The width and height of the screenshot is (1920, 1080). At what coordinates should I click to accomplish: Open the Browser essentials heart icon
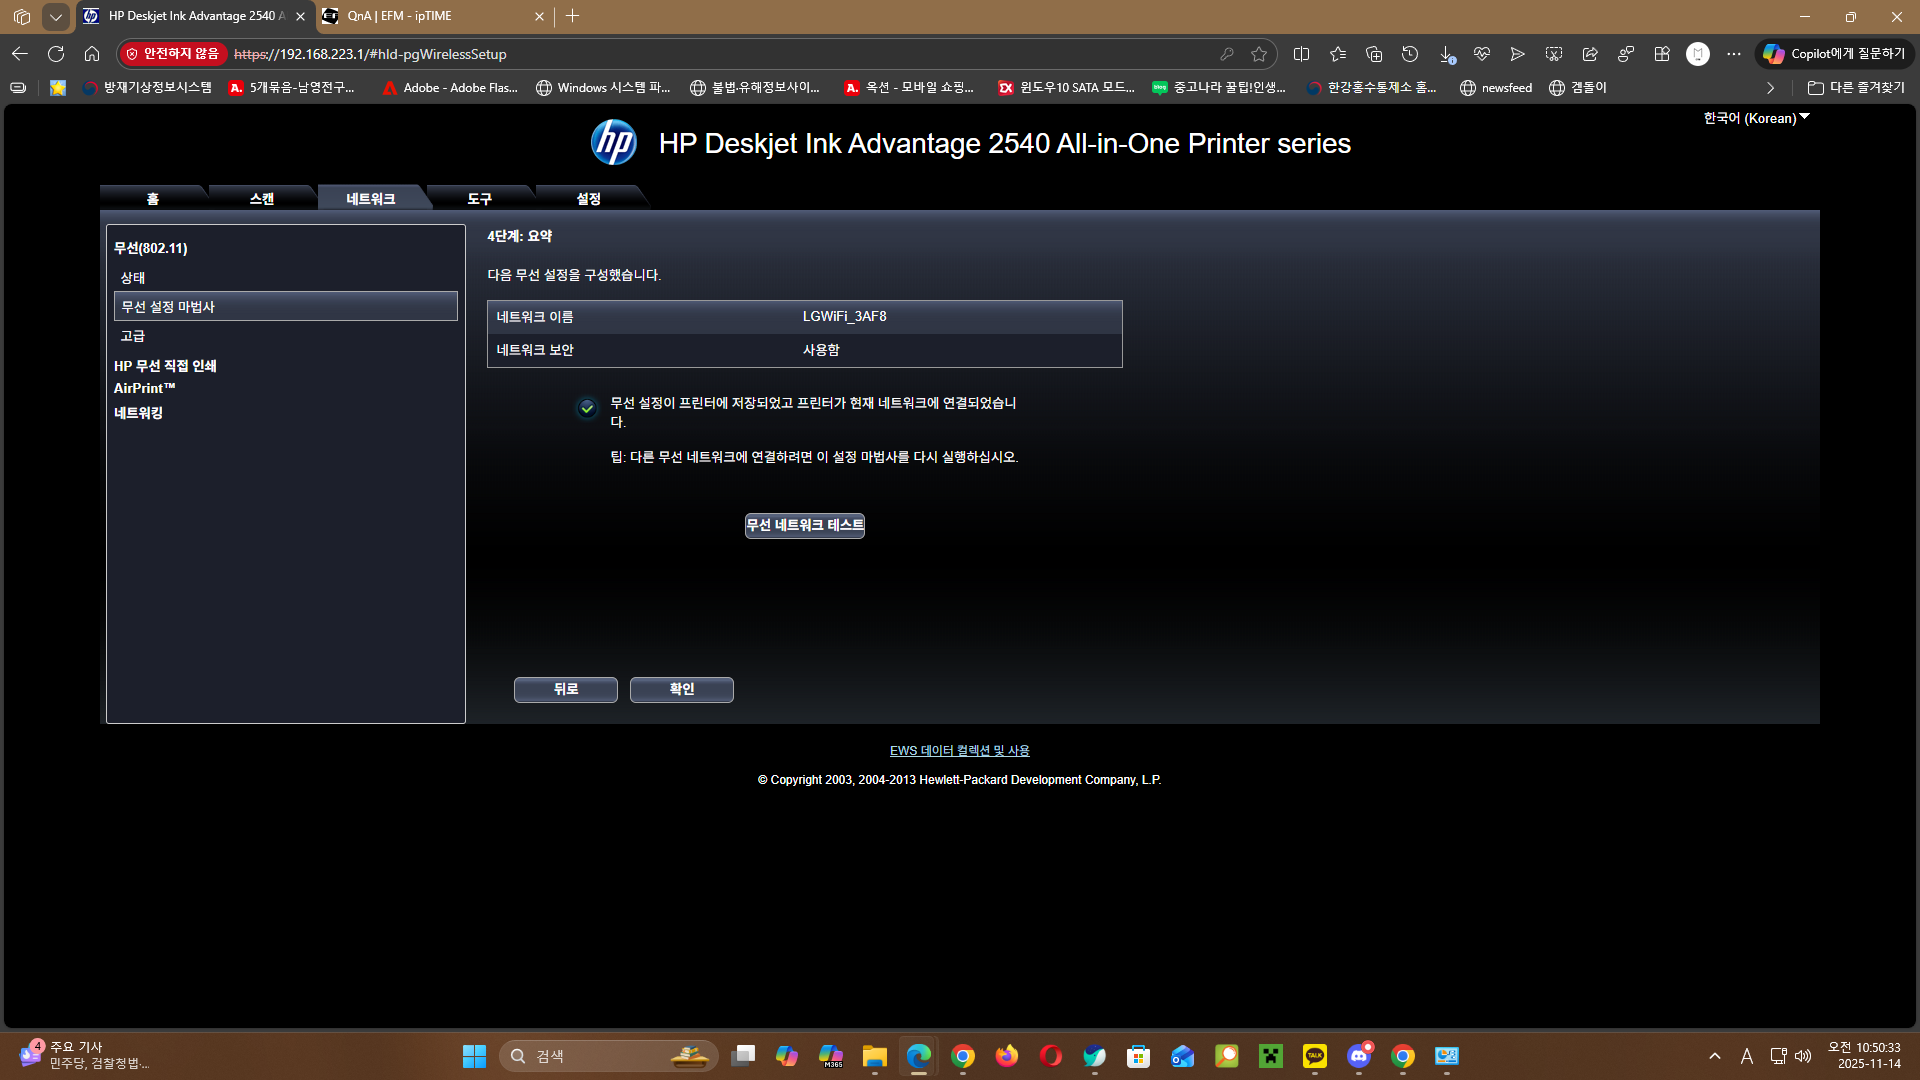[x=1482, y=54]
